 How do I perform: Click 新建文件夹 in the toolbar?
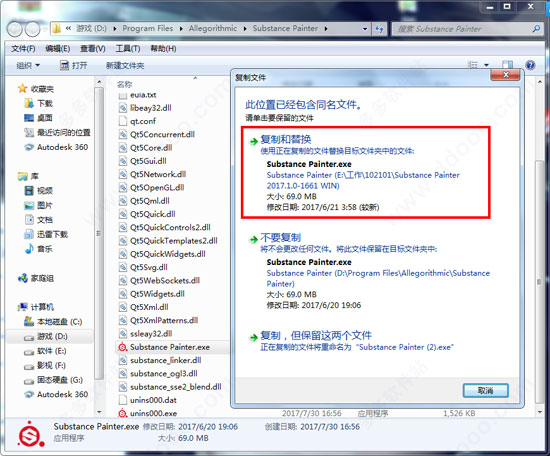coord(125,65)
